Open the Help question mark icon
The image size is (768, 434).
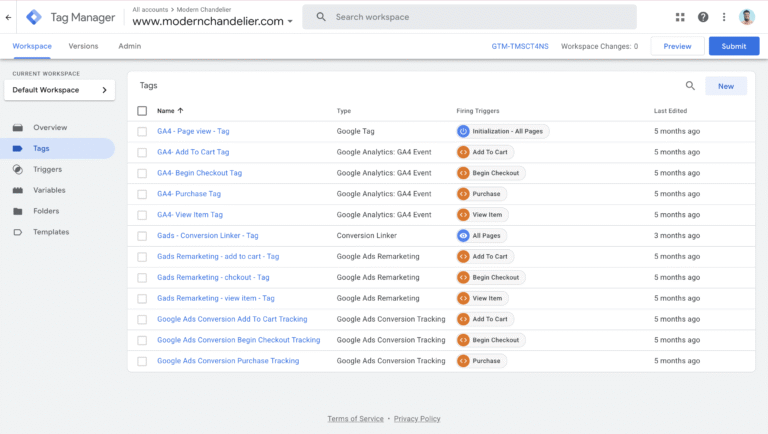pos(703,17)
